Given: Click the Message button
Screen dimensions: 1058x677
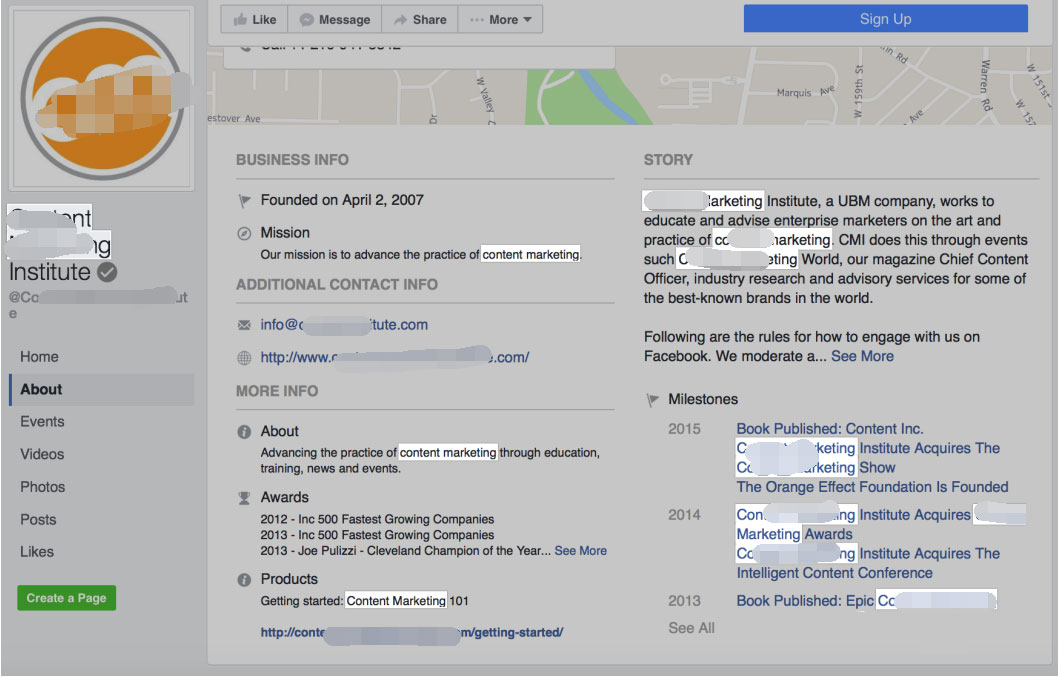Looking at the screenshot, I should (x=334, y=20).
